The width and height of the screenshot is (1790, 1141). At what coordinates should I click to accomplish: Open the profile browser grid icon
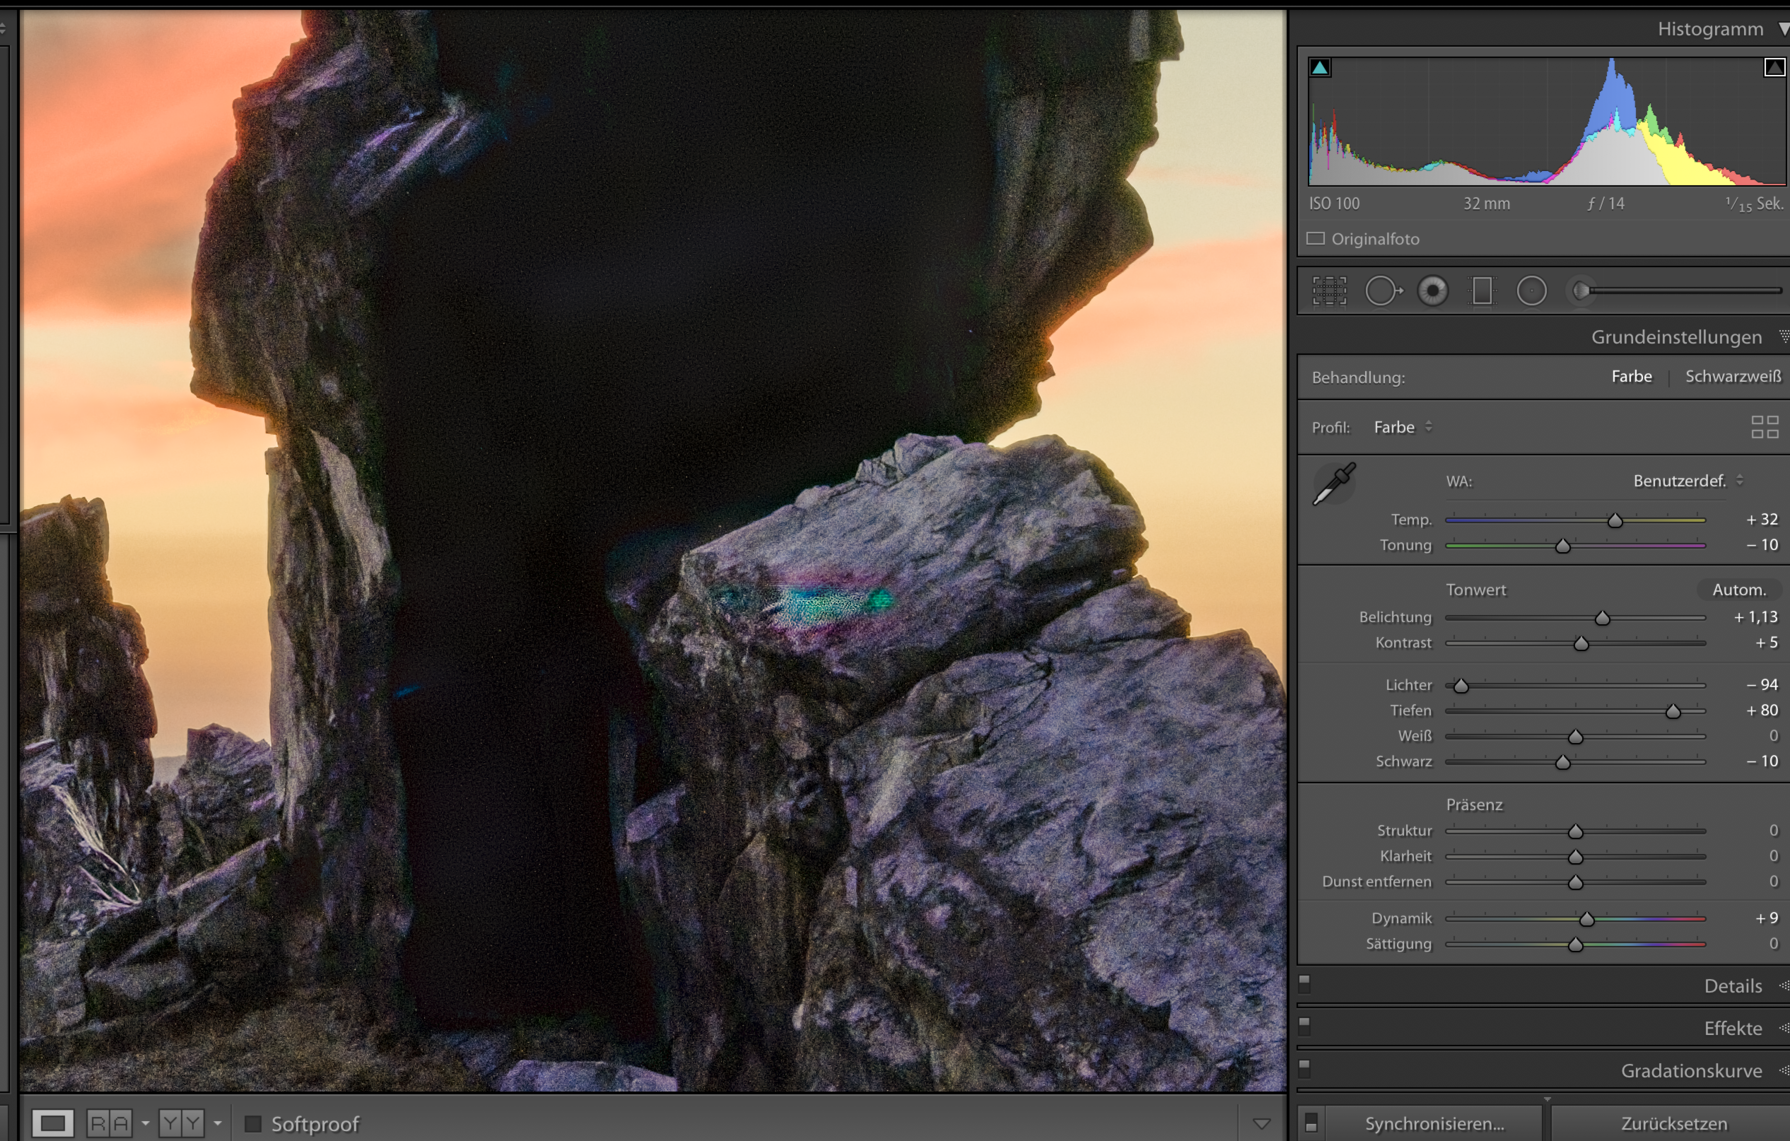pos(1765,427)
